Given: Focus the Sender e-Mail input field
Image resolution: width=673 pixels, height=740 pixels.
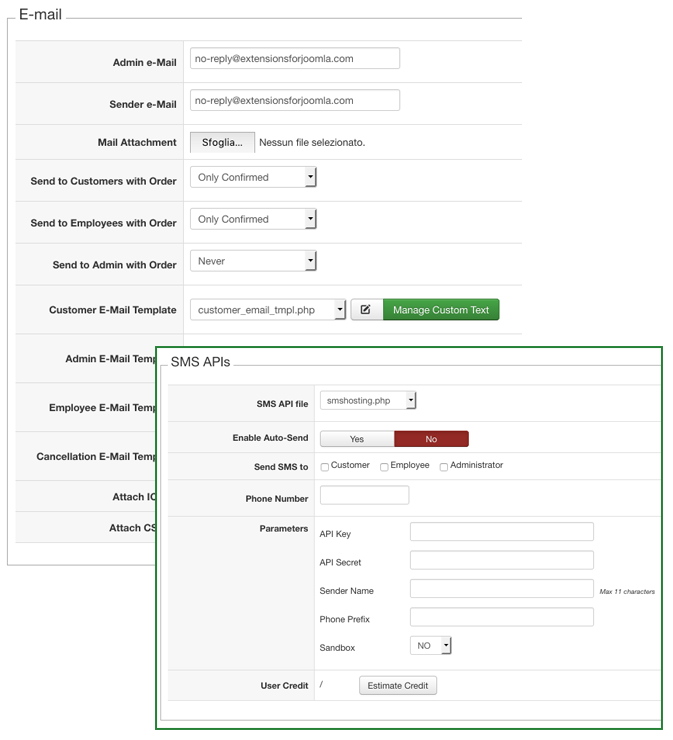Looking at the screenshot, I should (x=295, y=101).
